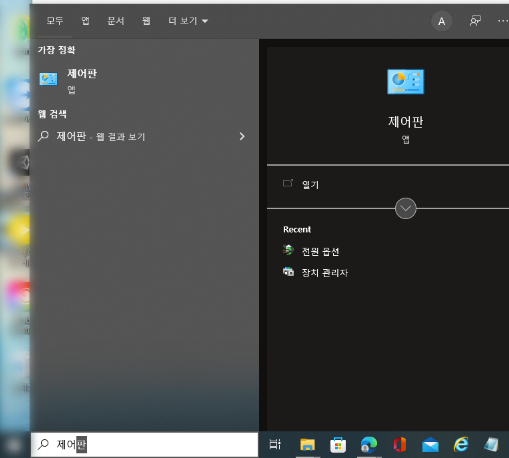Expand actions with the circular chevron button
The height and width of the screenshot is (458, 509).
click(405, 209)
